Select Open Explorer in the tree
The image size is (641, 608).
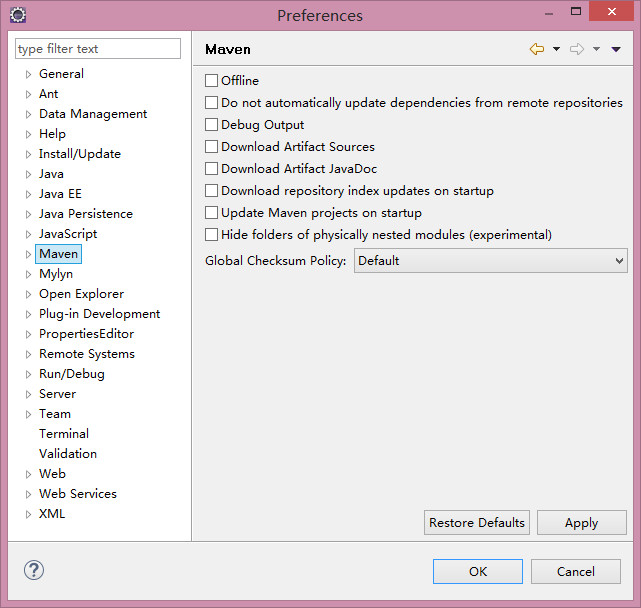coord(81,294)
